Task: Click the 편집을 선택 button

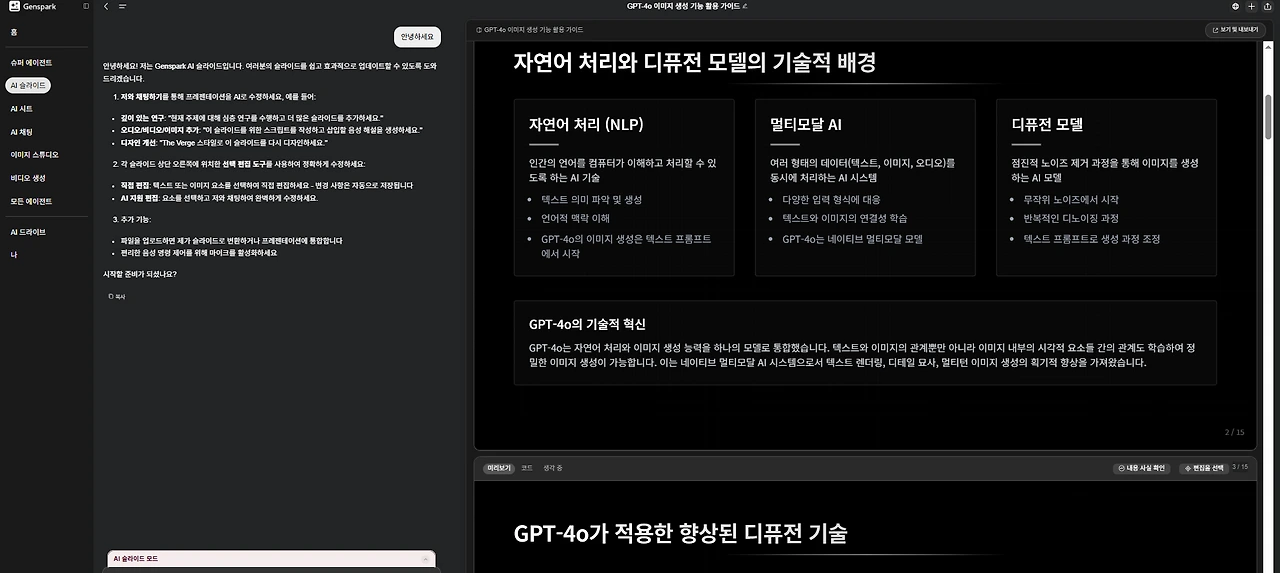Action: click(1203, 467)
